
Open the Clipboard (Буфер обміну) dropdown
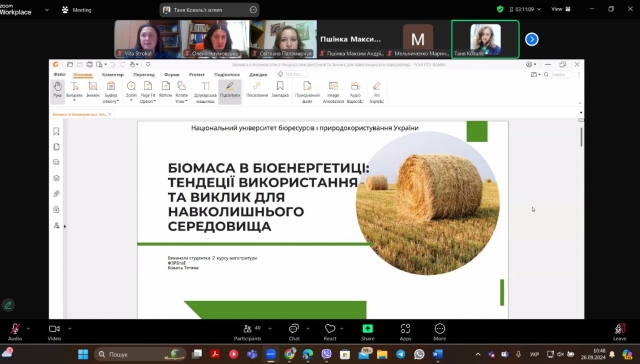point(111,92)
